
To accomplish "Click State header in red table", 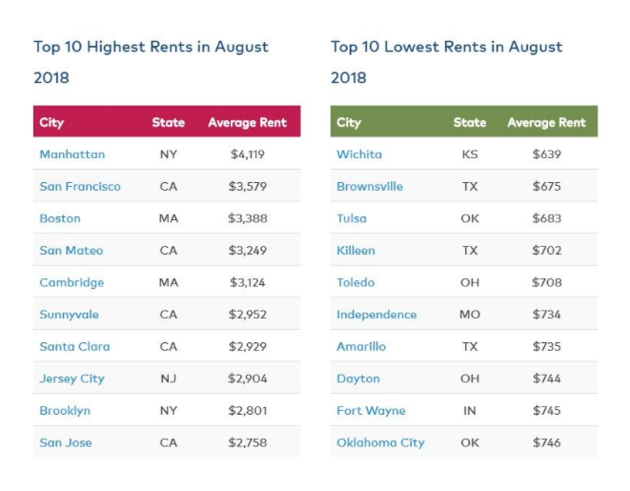I will [x=168, y=122].
